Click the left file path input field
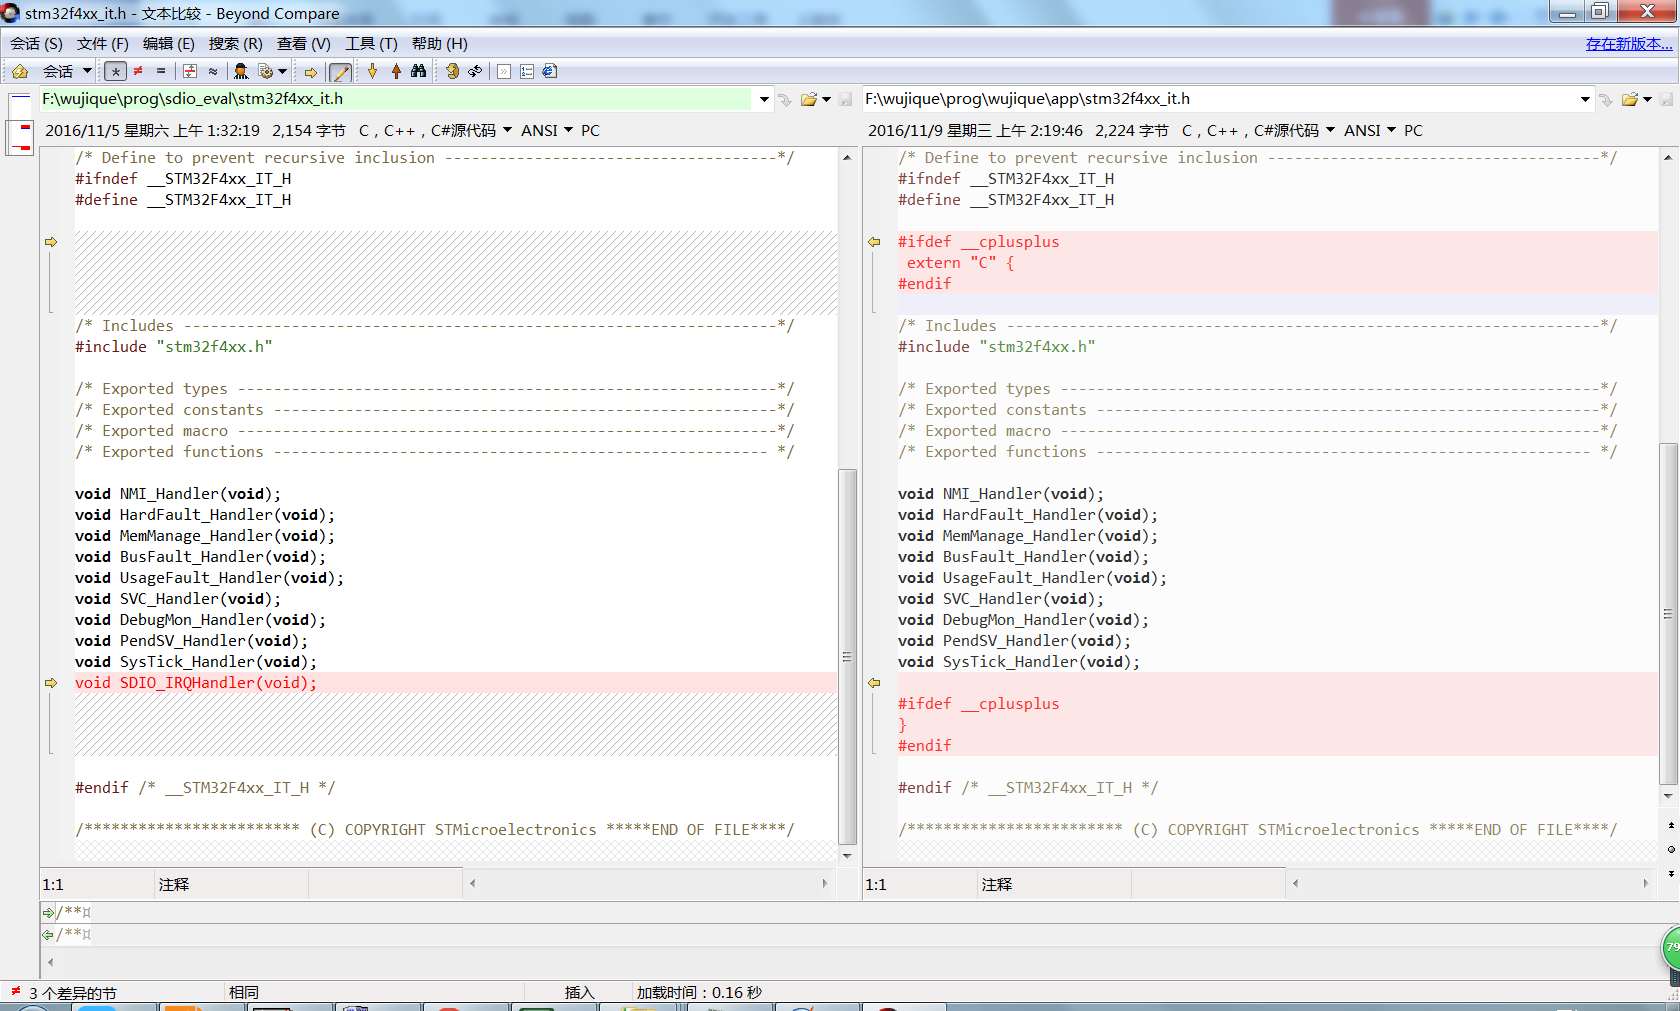This screenshot has width=1680, height=1011. [x=396, y=99]
